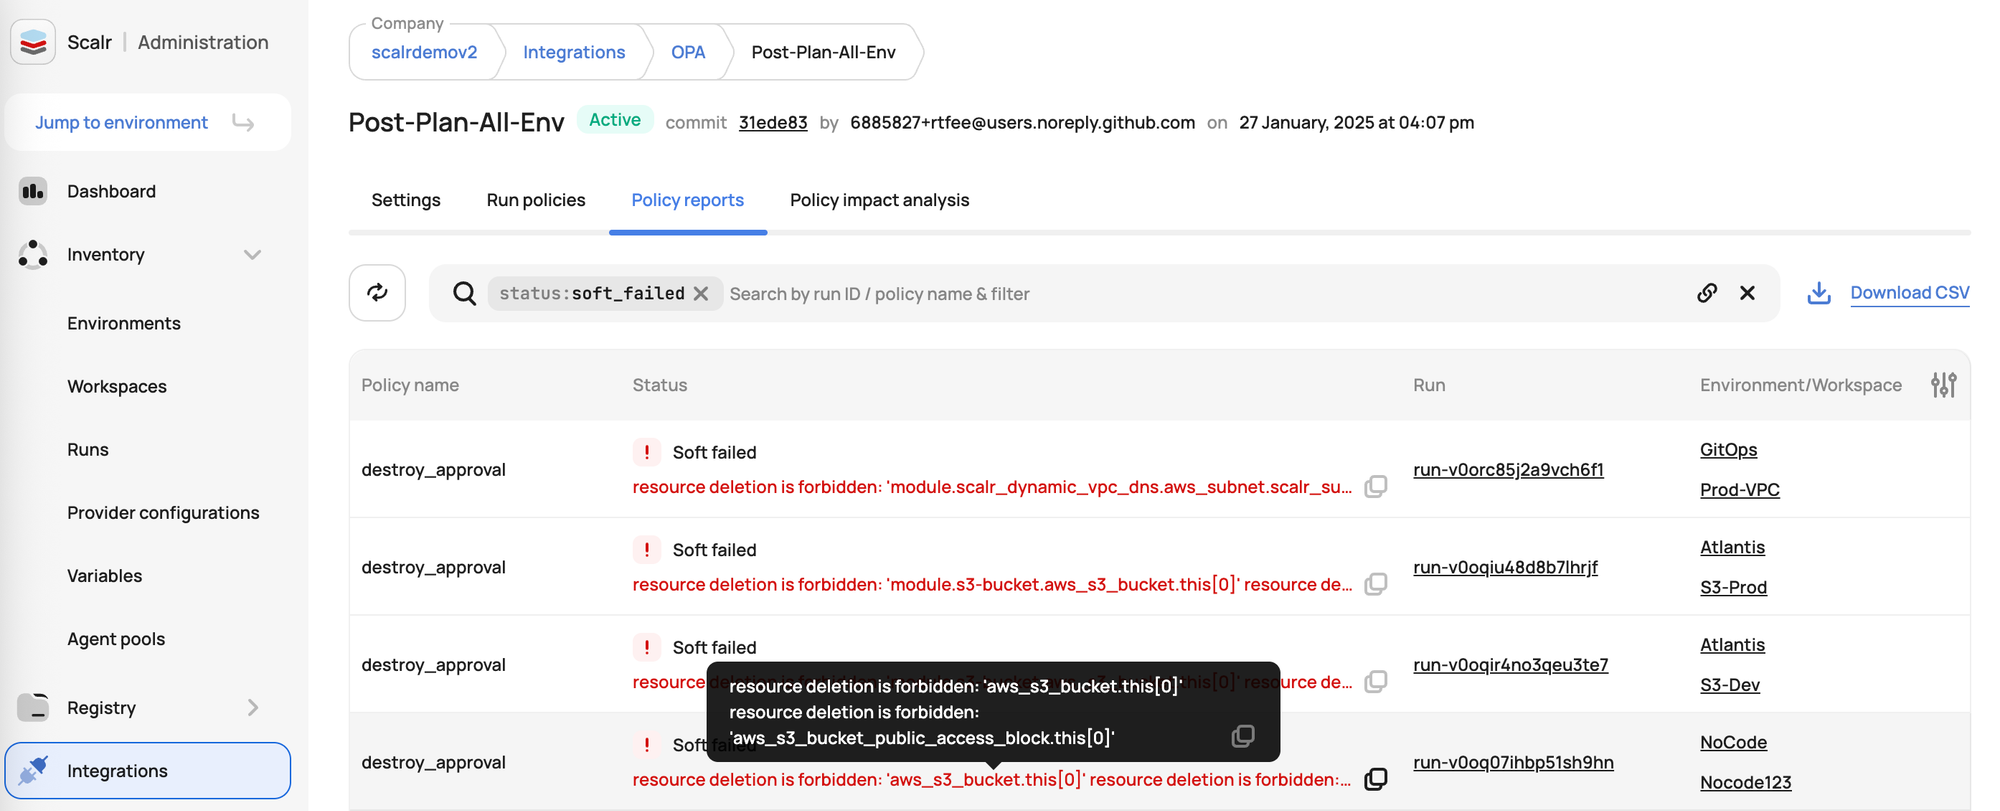2000x811 pixels.
Task: Copy the error message for run-v0oqiu48d8b7lhrjf
Action: click(1376, 583)
